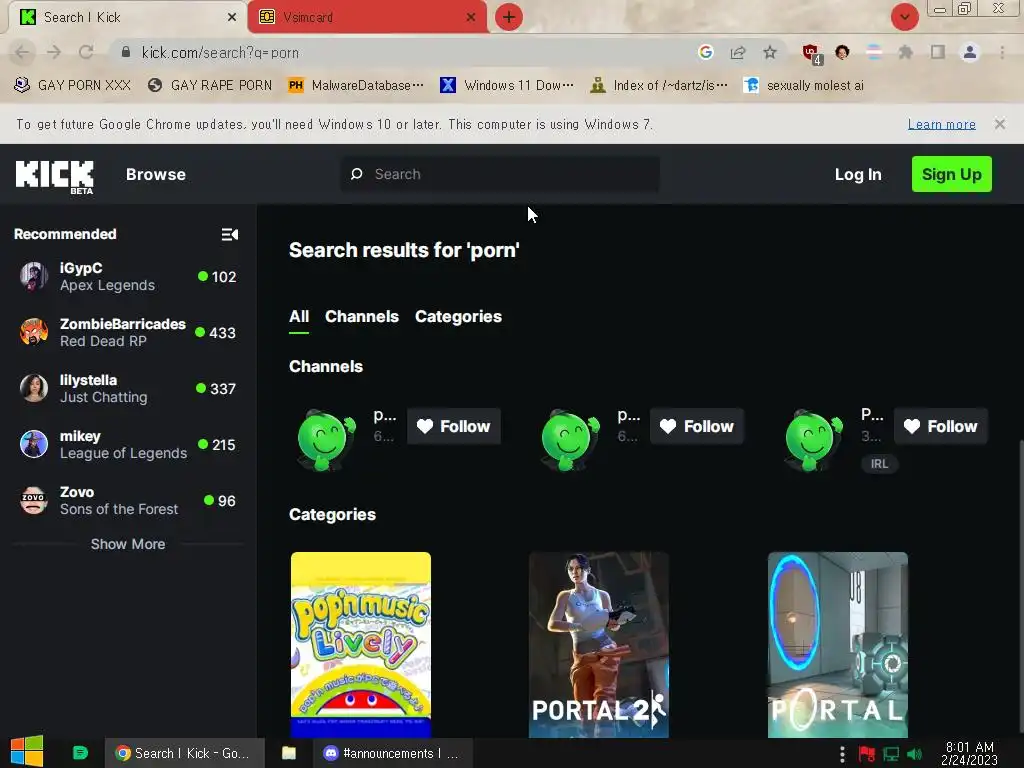The height and width of the screenshot is (768, 1024).
Task: Open the Index of /~dartz bookmark
Action: click(658, 85)
